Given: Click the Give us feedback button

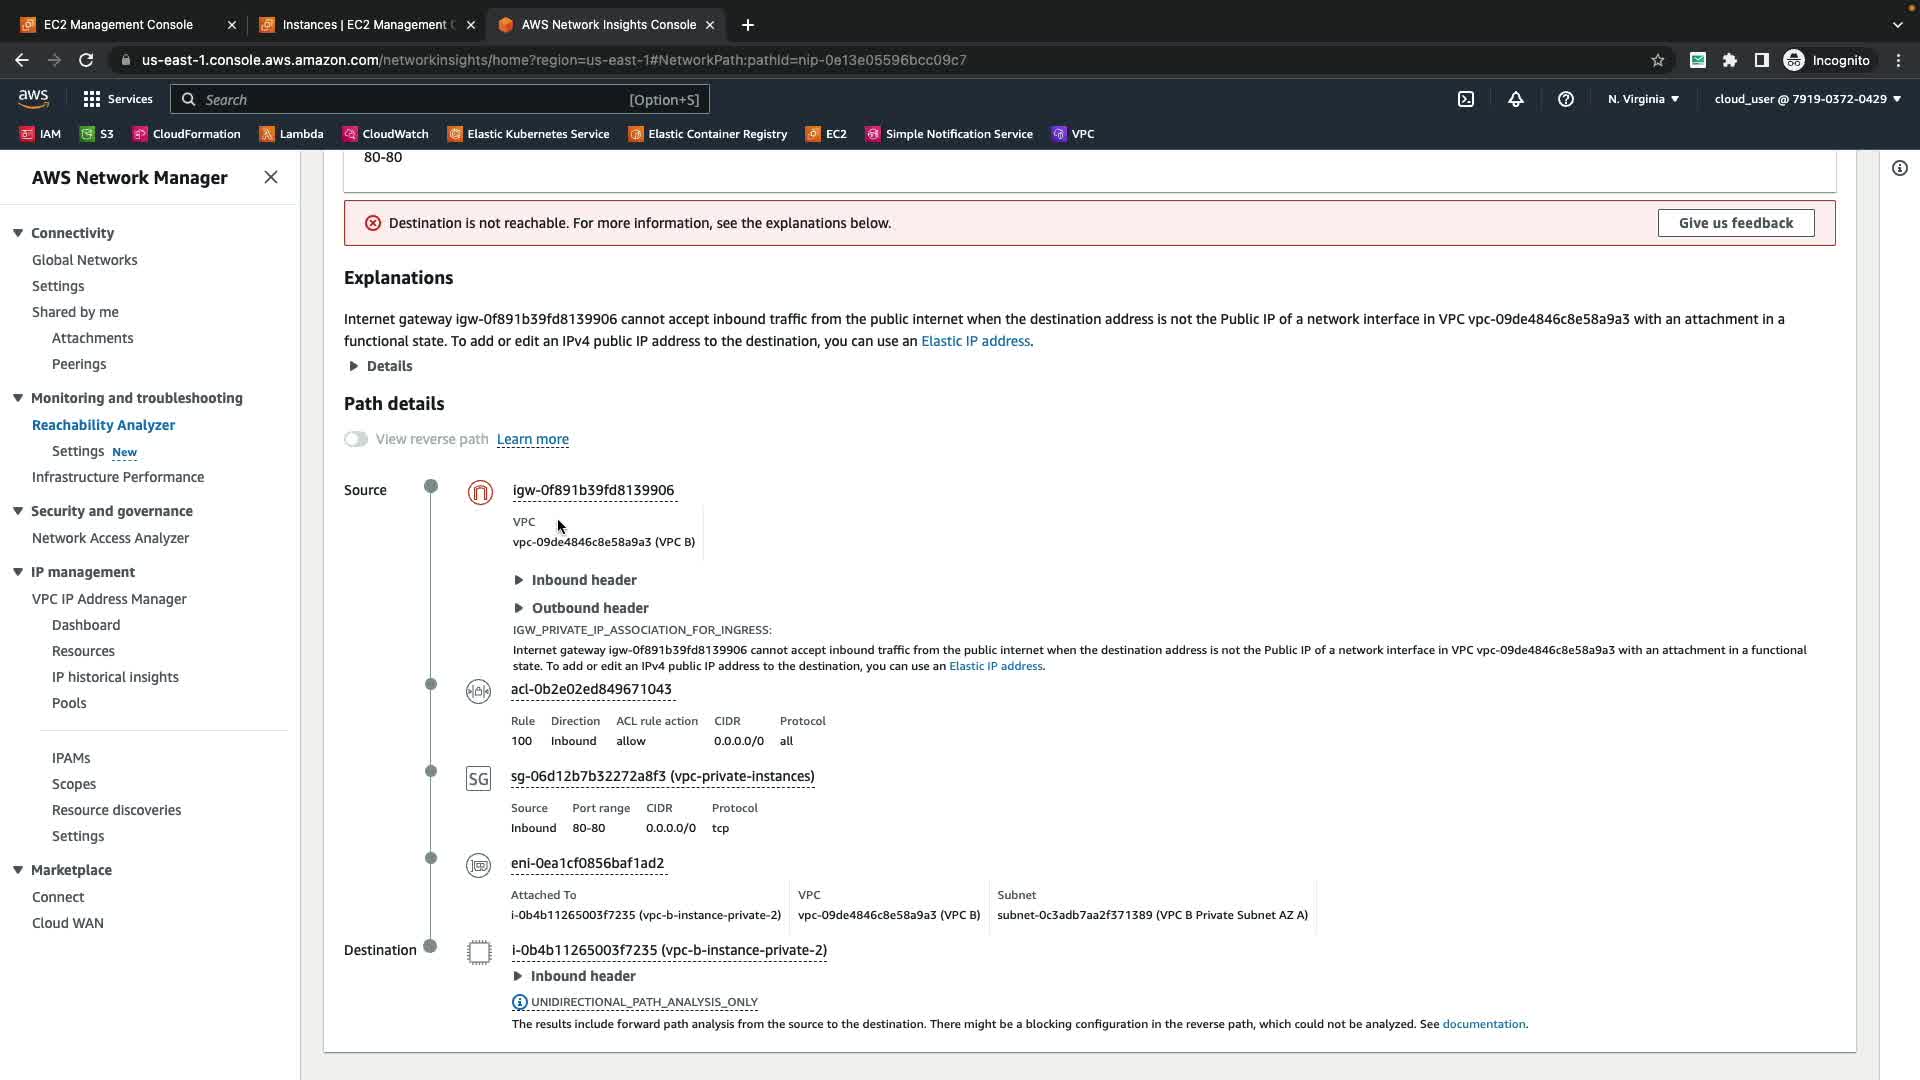Looking at the screenshot, I should [x=1735, y=223].
